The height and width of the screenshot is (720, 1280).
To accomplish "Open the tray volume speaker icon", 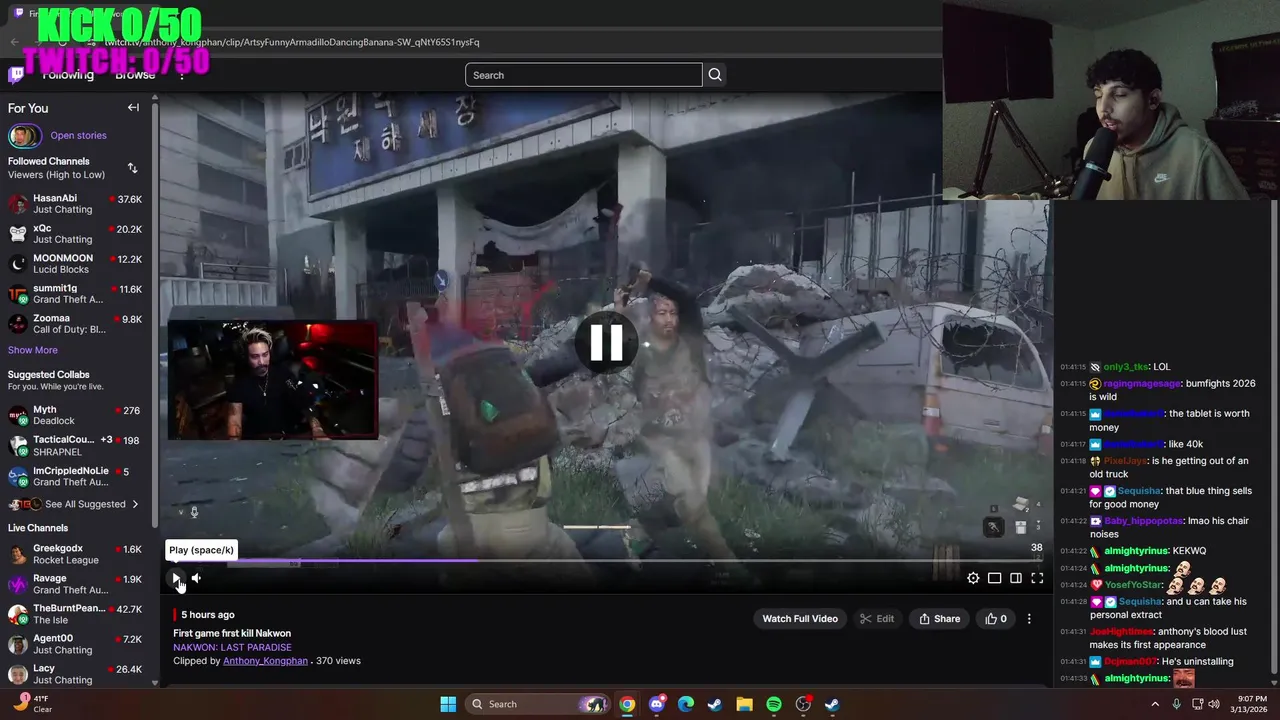I will click(1214, 704).
